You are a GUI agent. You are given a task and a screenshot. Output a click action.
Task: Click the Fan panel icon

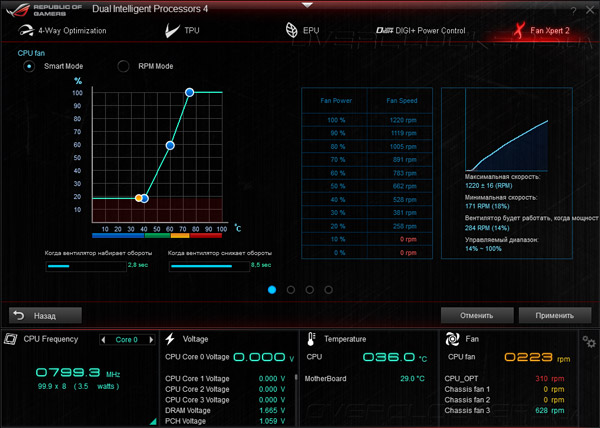point(452,339)
